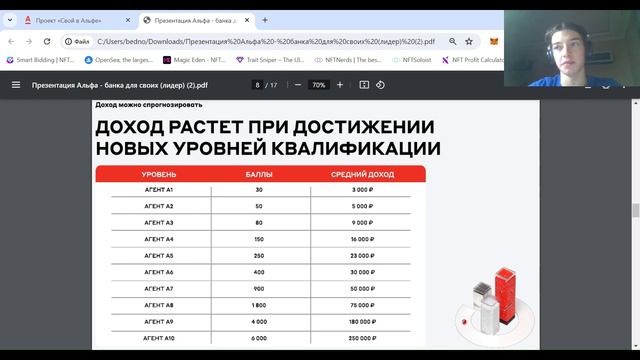
Task: Click the webcam video overlay
Action: (x=572, y=48)
